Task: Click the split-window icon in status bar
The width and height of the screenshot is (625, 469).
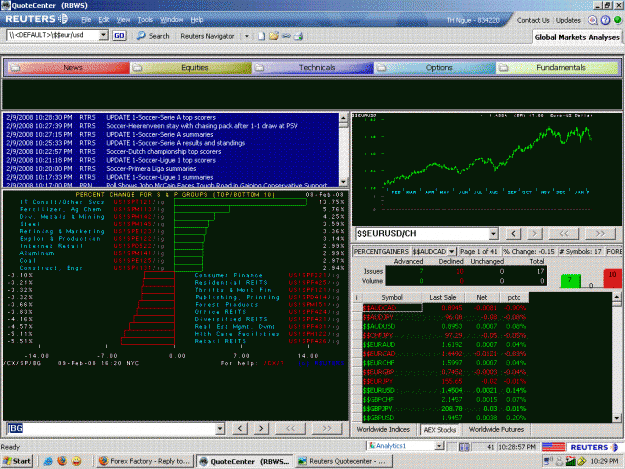Action: coord(464,447)
